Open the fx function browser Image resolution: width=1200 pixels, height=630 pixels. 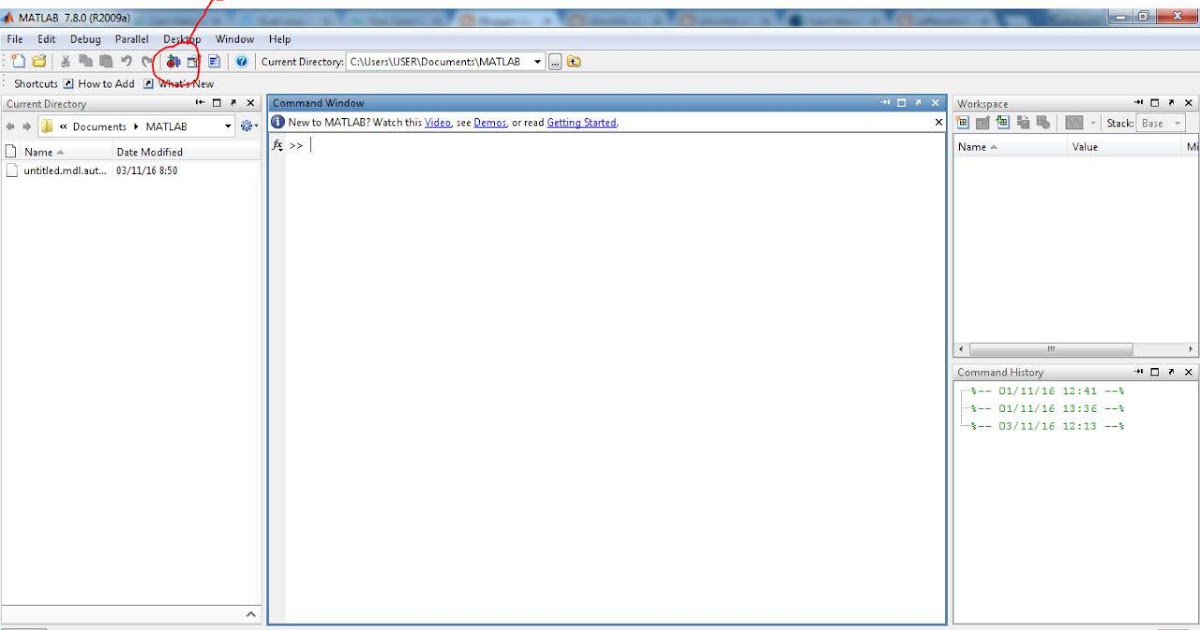coord(278,145)
